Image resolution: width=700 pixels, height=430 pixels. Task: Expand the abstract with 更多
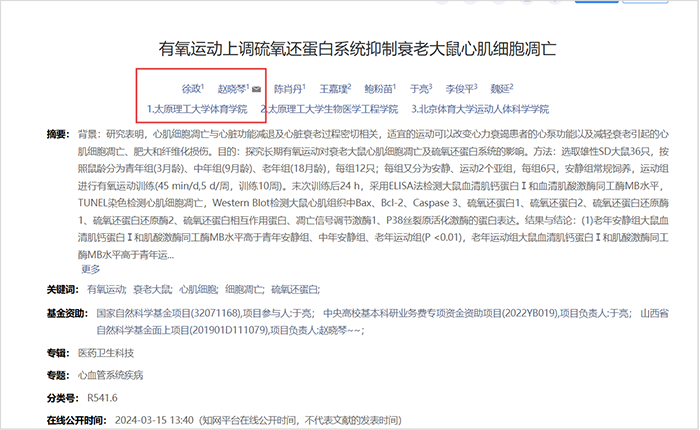tap(90, 269)
